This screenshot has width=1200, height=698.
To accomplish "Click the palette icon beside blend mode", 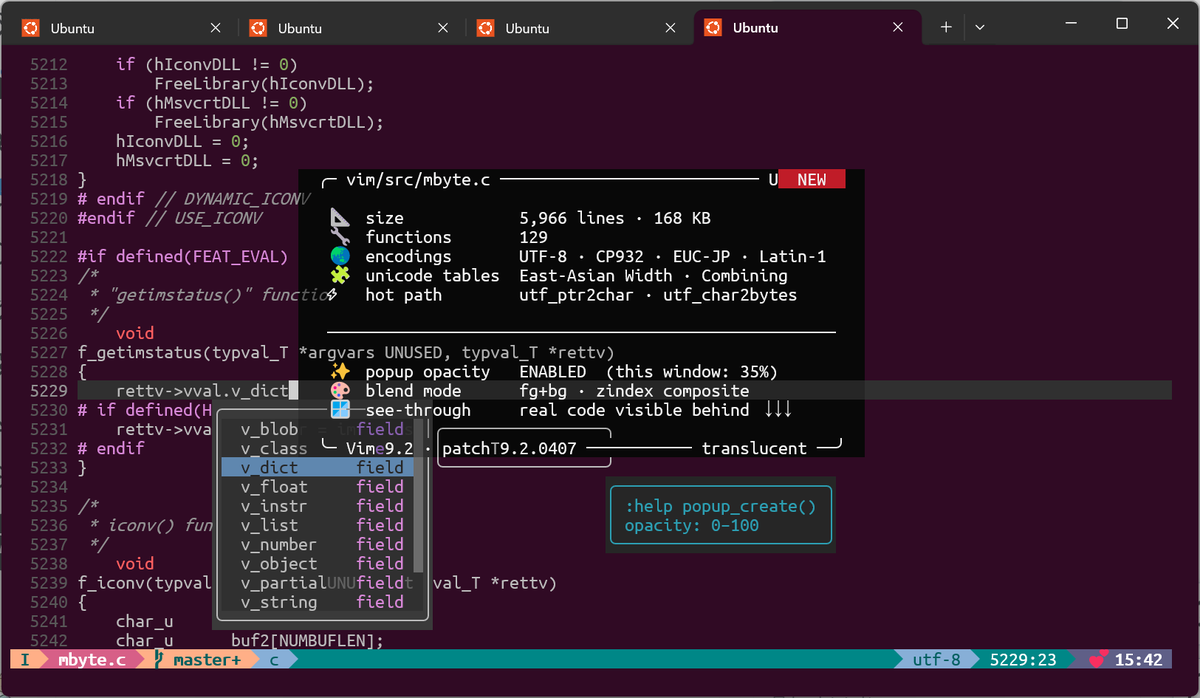I will click(x=340, y=390).
